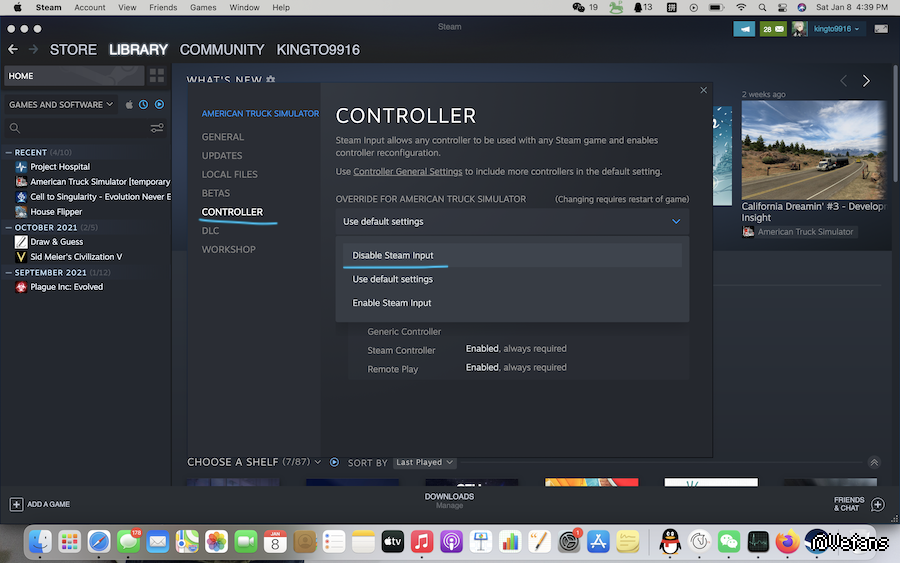This screenshot has height=563, width=900.
Task: Open Last Played sort dropdown
Action: (x=424, y=462)
